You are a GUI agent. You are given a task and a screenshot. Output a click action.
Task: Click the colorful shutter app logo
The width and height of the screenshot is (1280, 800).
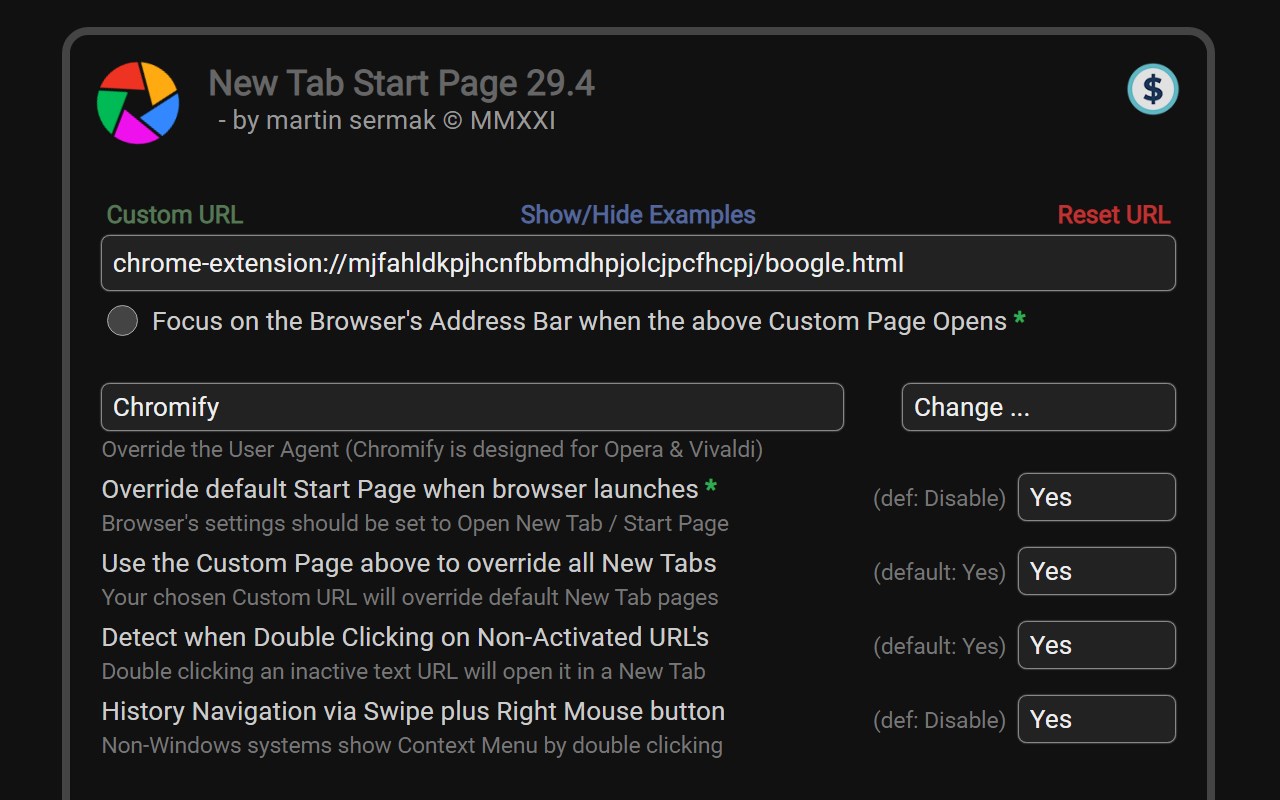pyautogui.click(x=138, y=102)
